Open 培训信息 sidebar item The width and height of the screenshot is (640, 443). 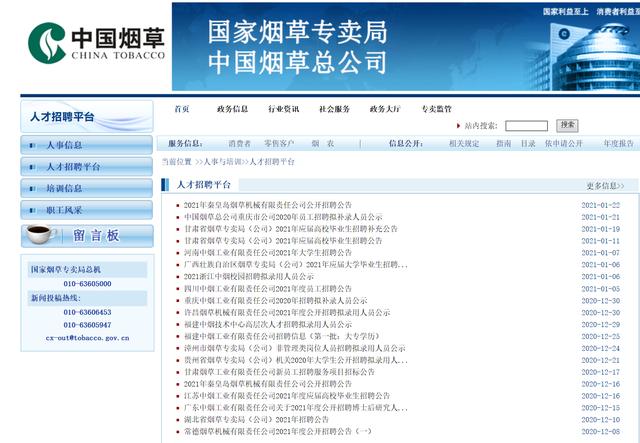[87, 188]
